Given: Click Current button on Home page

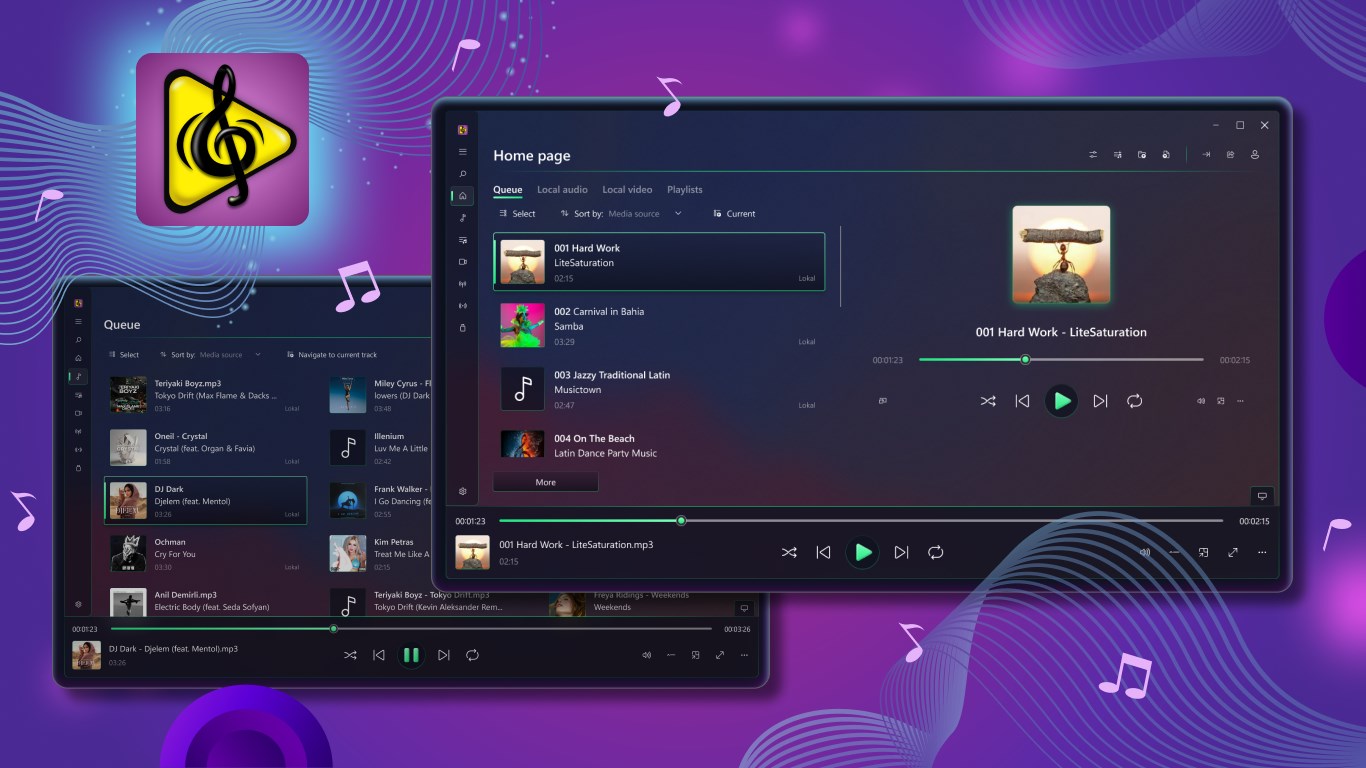Looking at the screenshot, I should click(734, 214).
